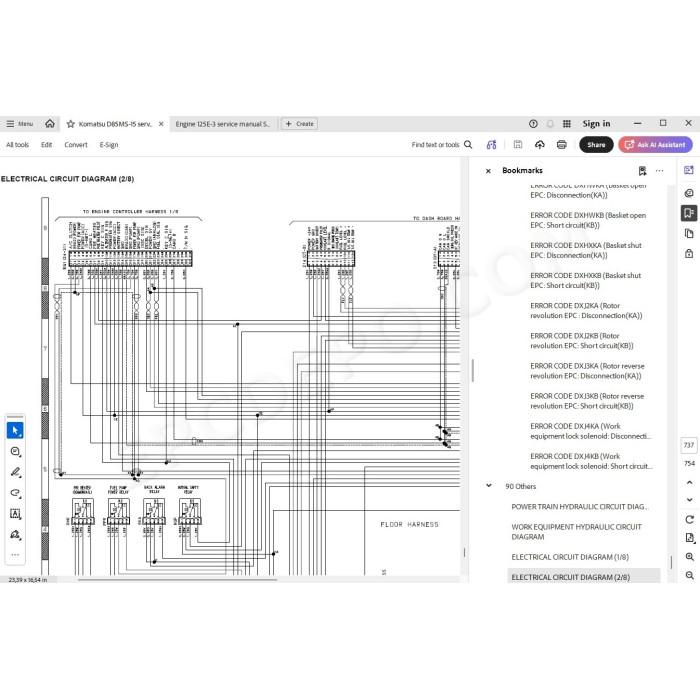700x700 pixels.
Task: Open the Help question mark icon
Action: (x=533, y=124)
